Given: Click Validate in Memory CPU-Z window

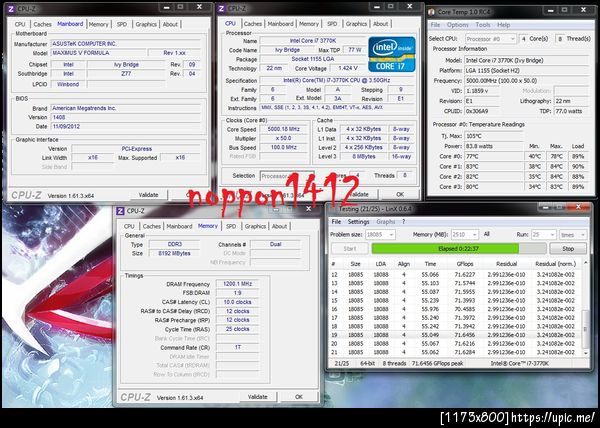Looking at the screenshot, I should [258, 397].
